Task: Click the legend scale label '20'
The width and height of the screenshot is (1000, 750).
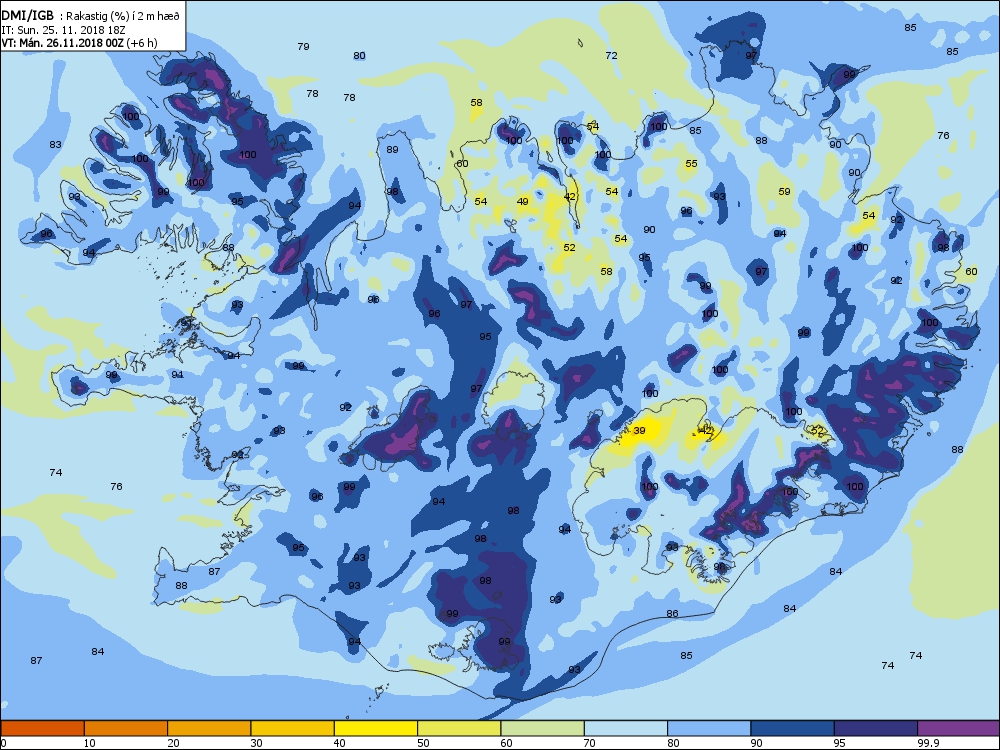Action: (x=173, y=743)
